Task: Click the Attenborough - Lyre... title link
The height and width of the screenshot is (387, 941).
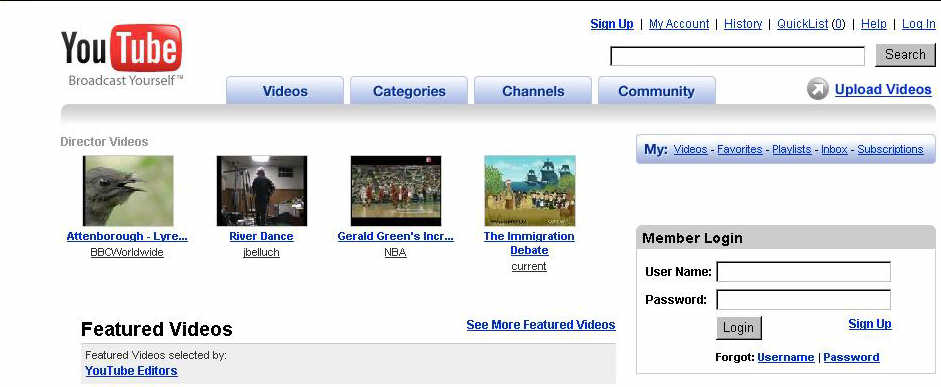Action: pyautogui.click(x=127, y=236)
